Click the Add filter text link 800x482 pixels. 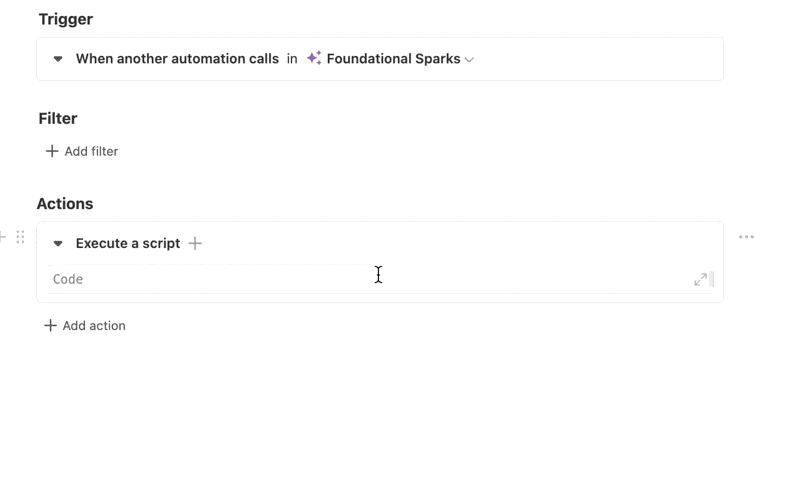click(91, 151)
